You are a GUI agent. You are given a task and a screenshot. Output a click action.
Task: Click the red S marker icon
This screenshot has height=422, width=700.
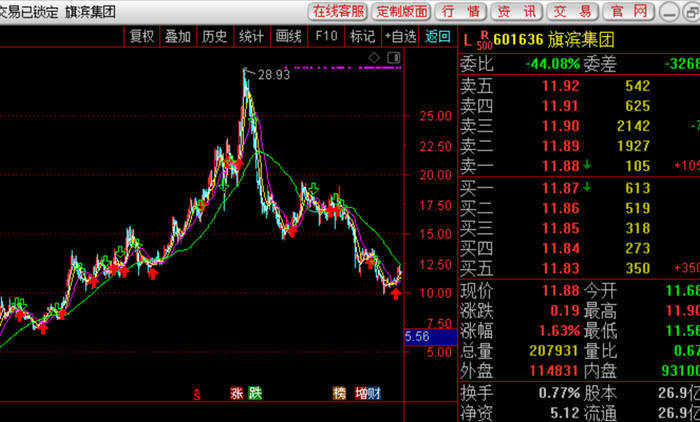point(197,394)
